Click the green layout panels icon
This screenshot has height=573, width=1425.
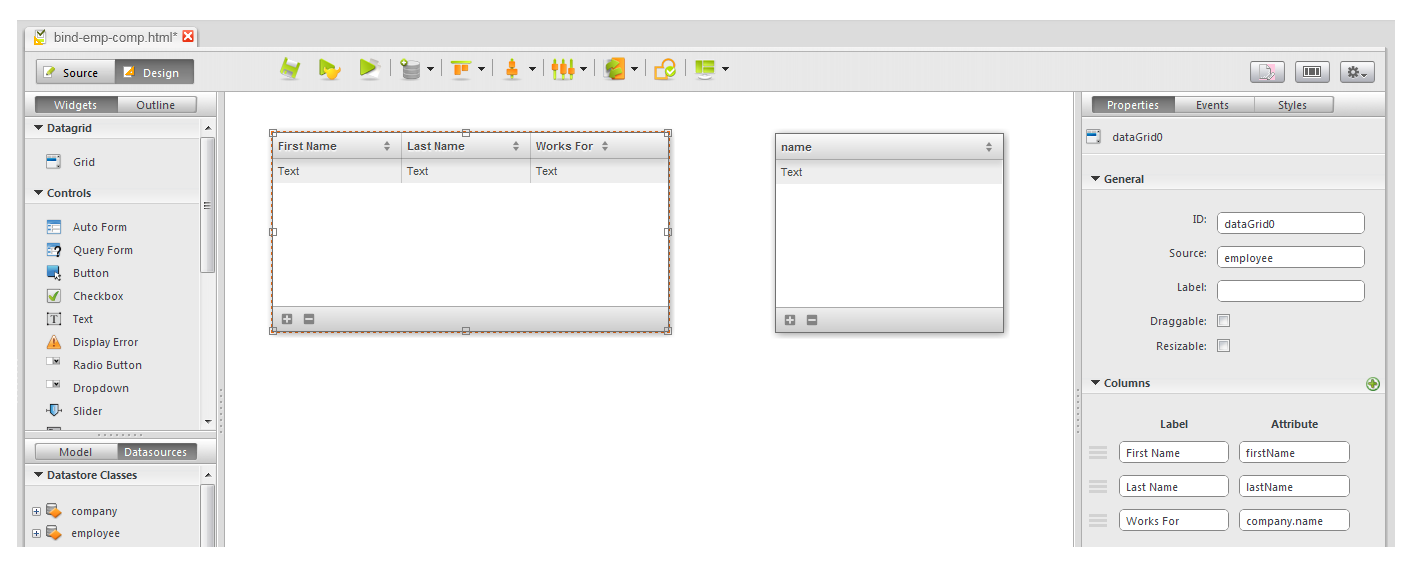(x=705, y=69)
